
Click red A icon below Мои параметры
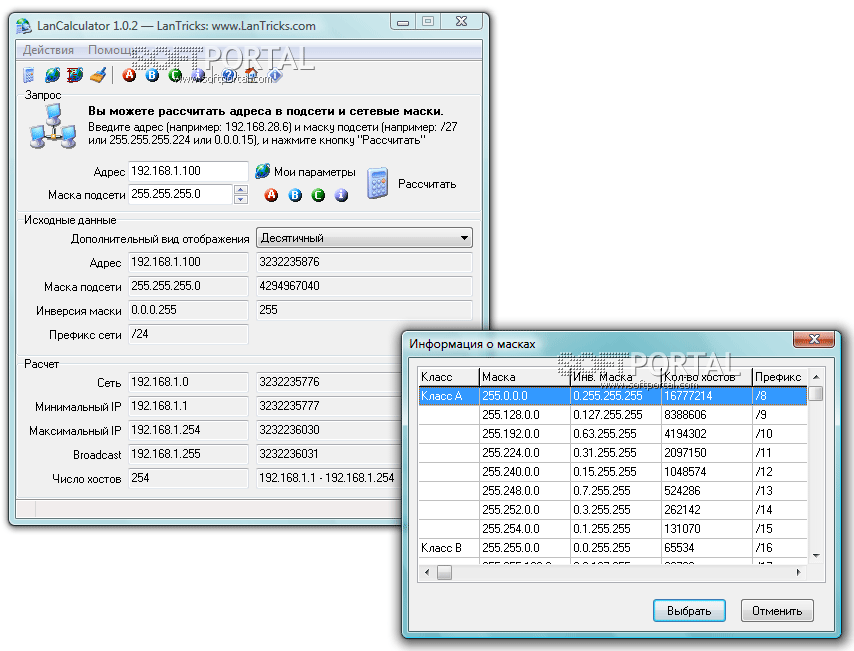click(x=271, y=194)
